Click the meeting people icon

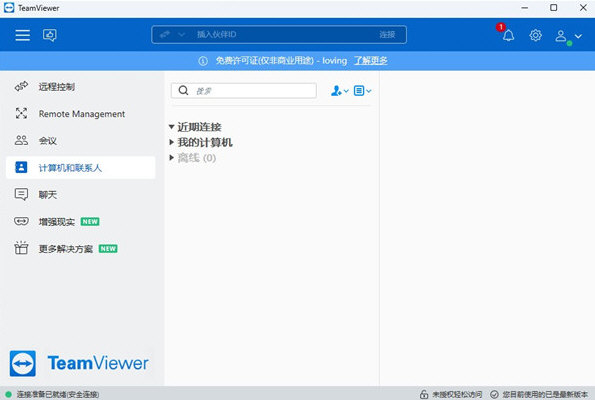[x=21, y=140]
